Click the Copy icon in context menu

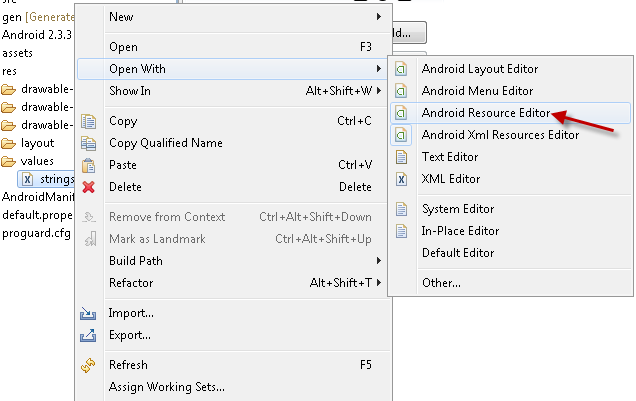click(x=88, y=121)
